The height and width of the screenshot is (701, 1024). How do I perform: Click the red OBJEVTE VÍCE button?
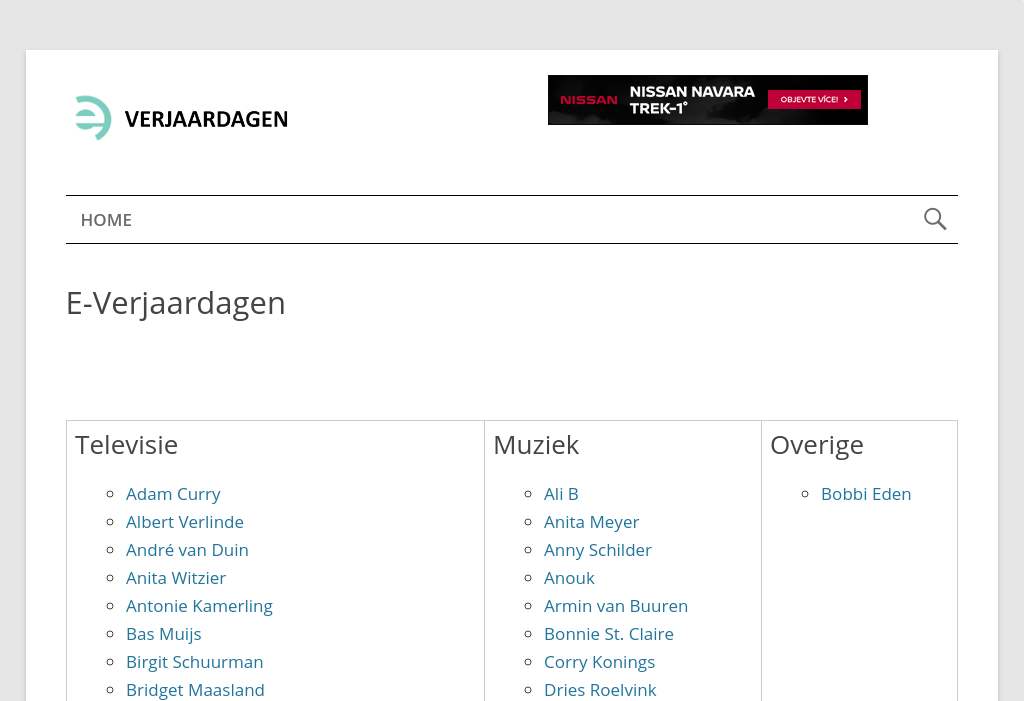(x=814, y=99)
